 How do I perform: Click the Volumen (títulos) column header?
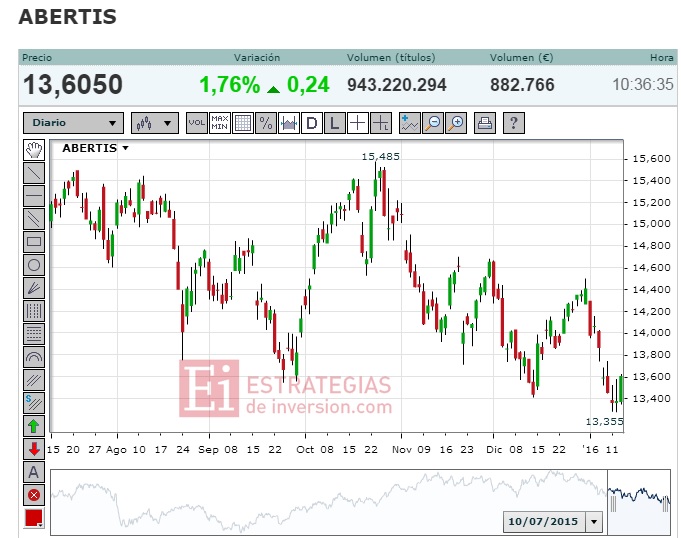point(391,57)
